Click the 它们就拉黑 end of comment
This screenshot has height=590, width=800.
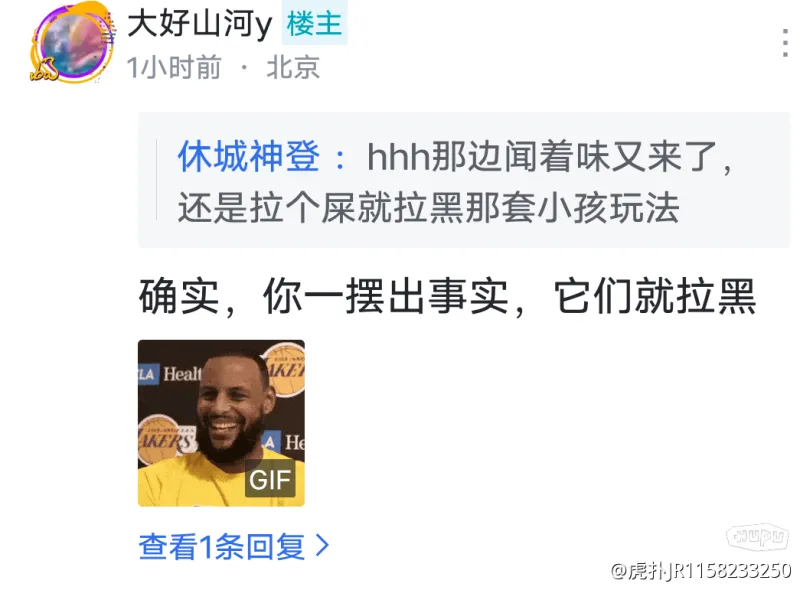(655, 297)
